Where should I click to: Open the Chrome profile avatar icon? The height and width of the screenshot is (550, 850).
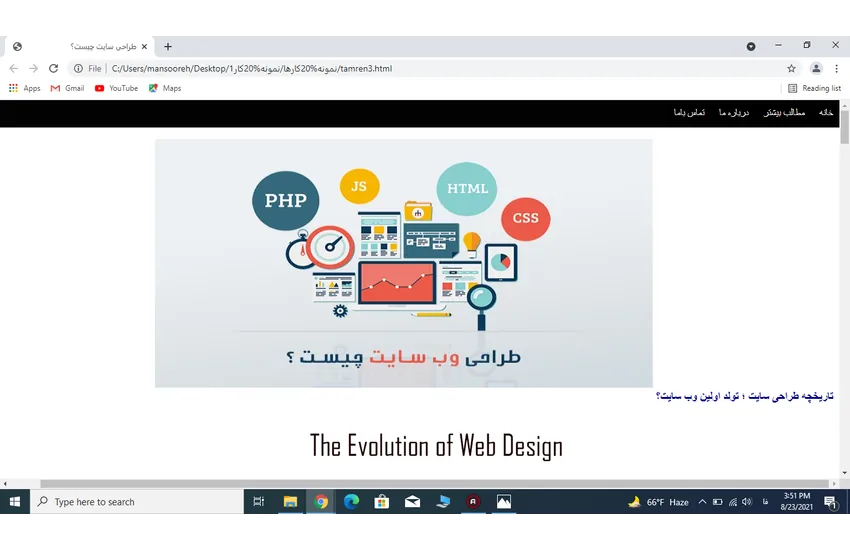point(816,69)
